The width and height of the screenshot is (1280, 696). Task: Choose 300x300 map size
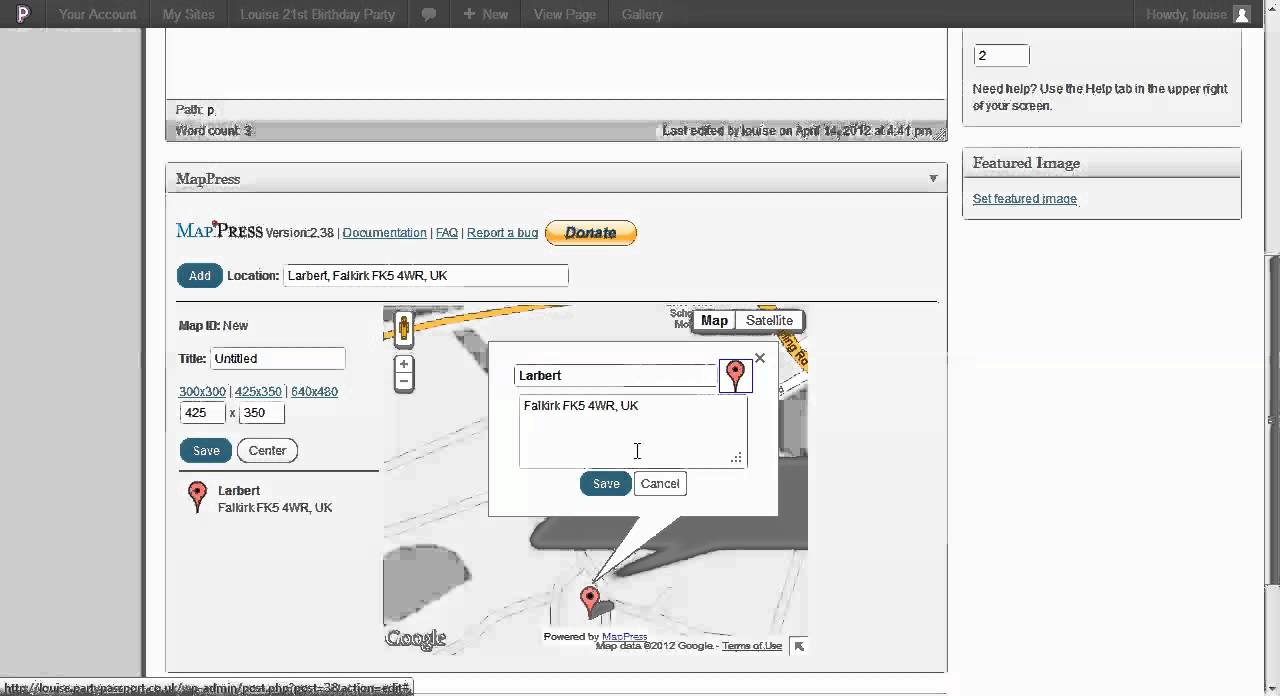pos(202,392)
